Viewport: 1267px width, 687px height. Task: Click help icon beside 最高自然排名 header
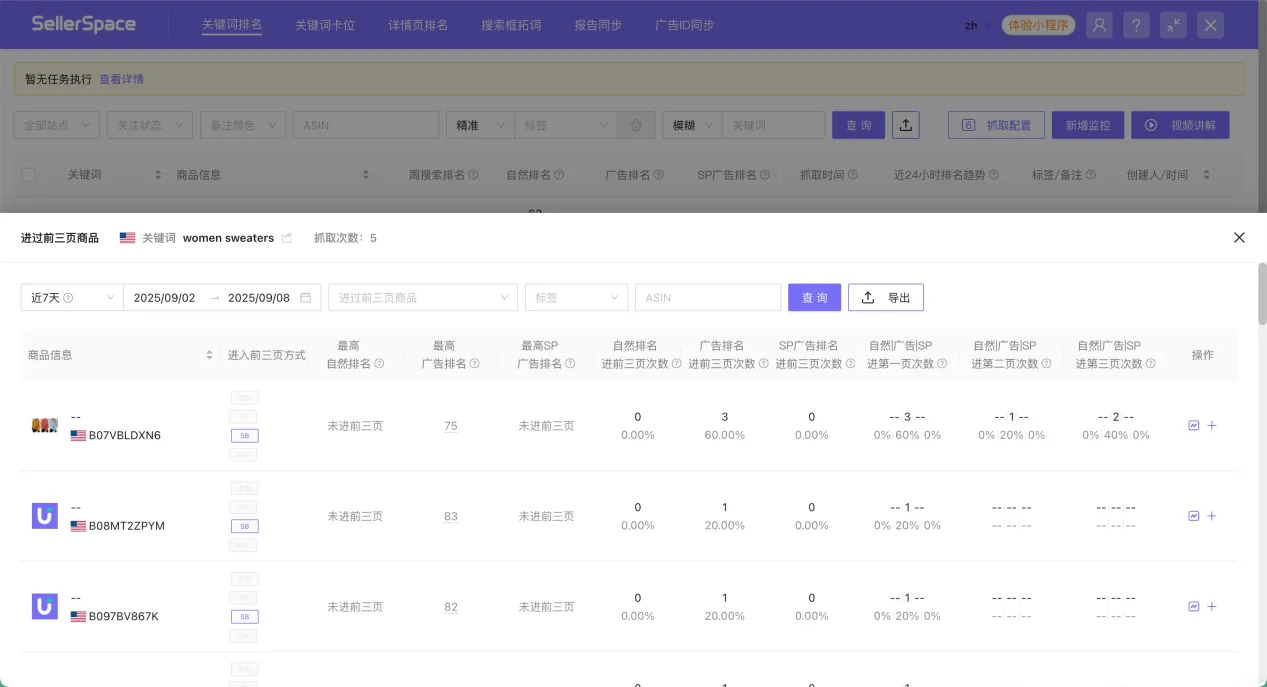pos(379,364)
